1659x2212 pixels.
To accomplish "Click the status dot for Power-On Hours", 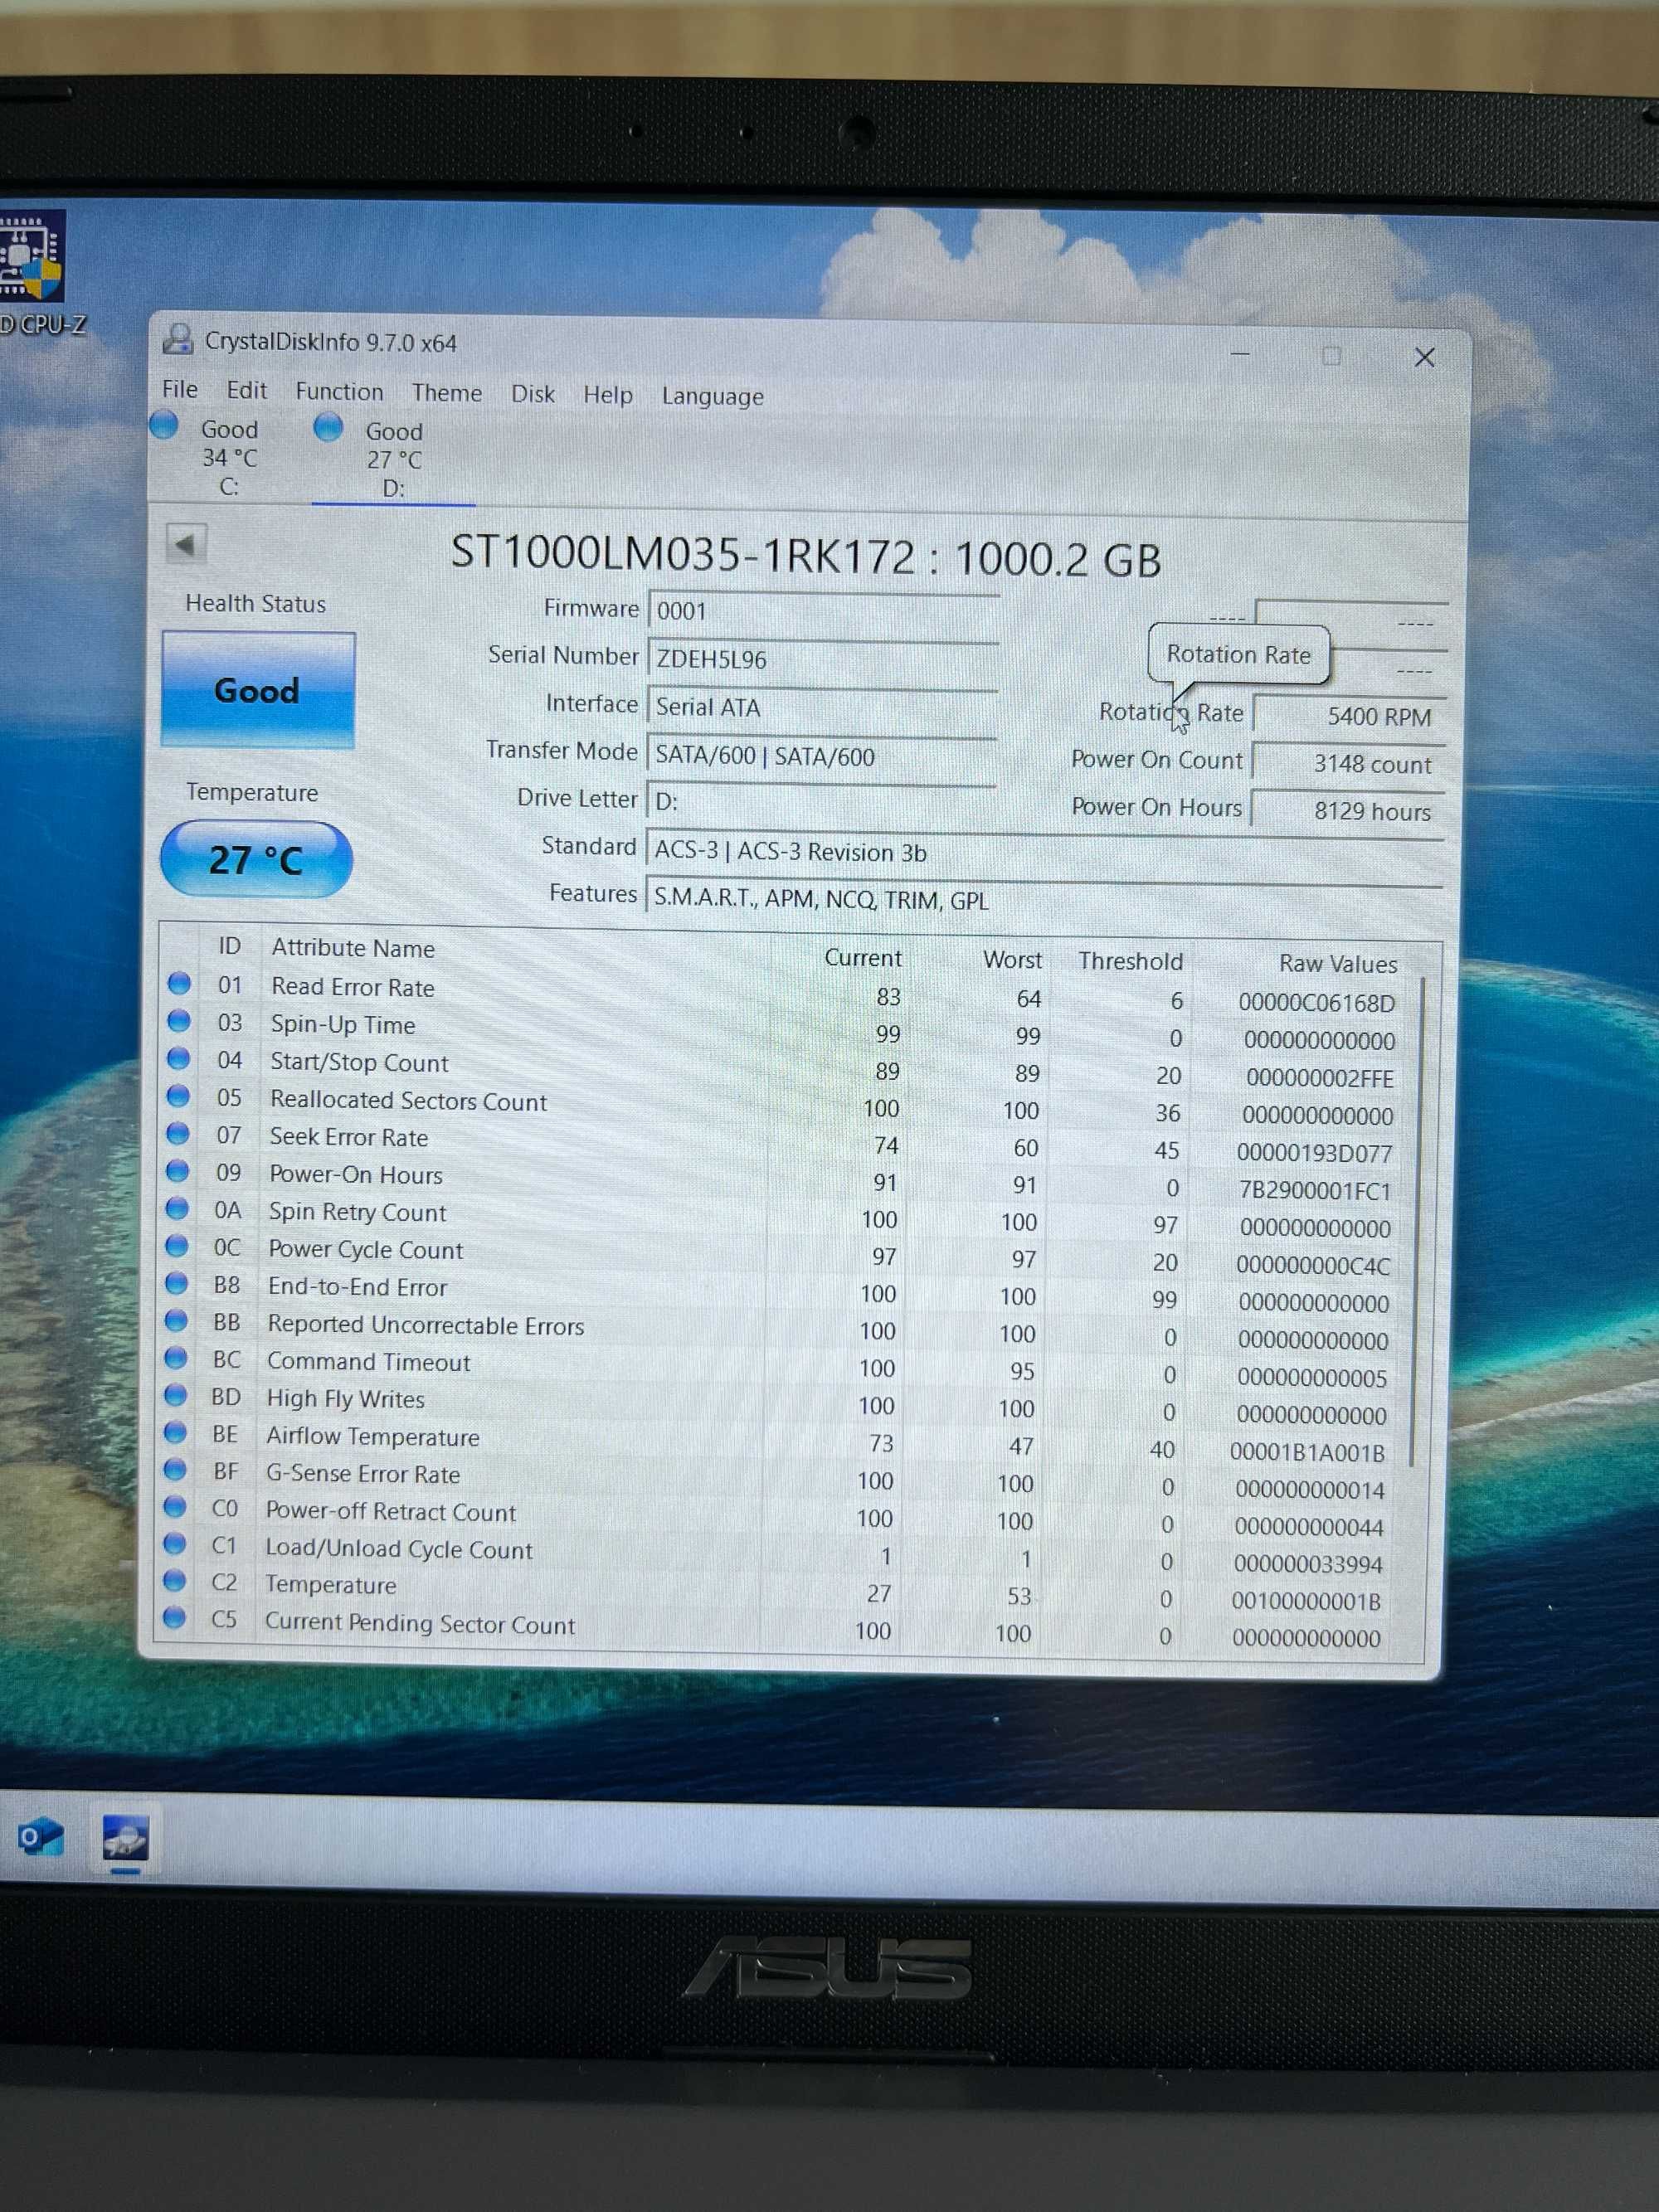I will point(178,1170).
